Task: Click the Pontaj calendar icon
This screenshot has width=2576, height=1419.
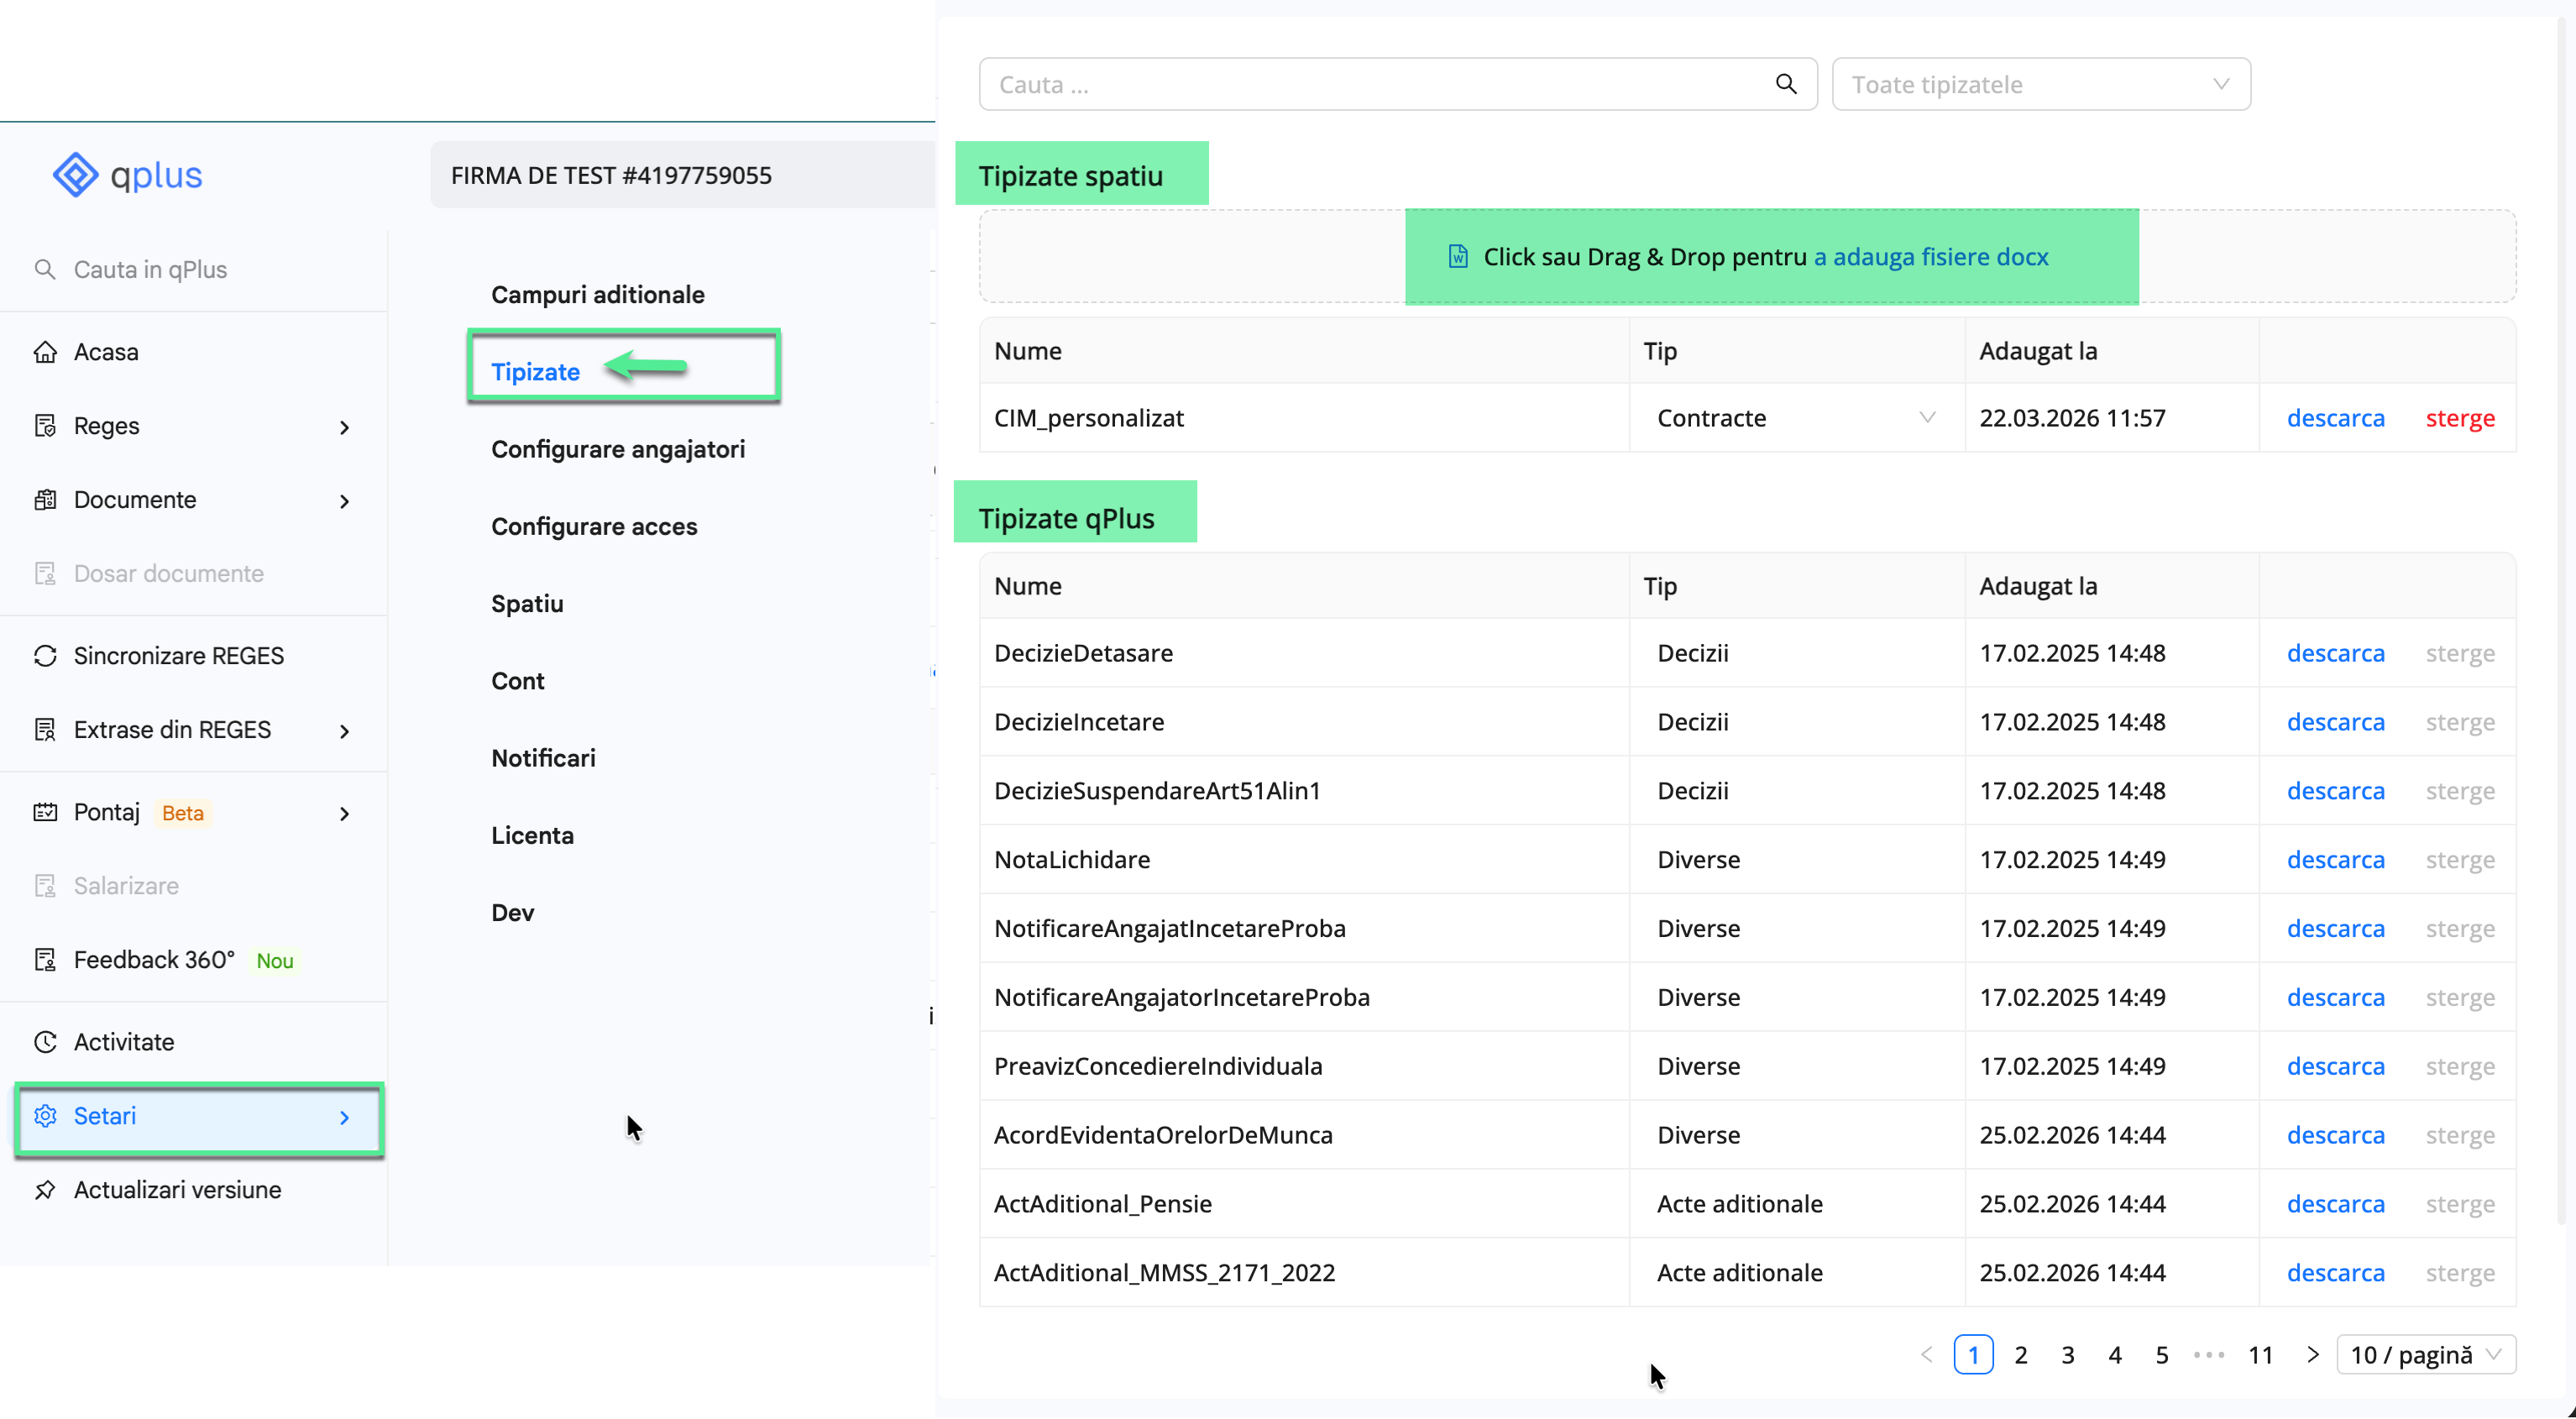Action: pyautogui.click(x=45, y=812)
